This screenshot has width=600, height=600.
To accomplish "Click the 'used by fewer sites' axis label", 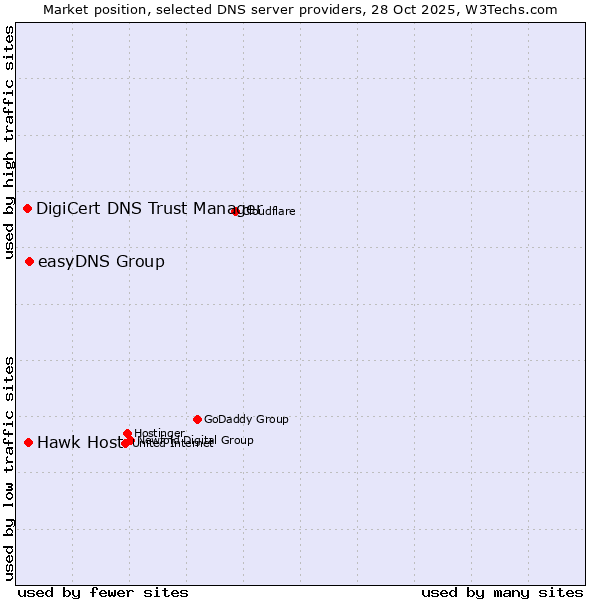I will coord(103,592).
